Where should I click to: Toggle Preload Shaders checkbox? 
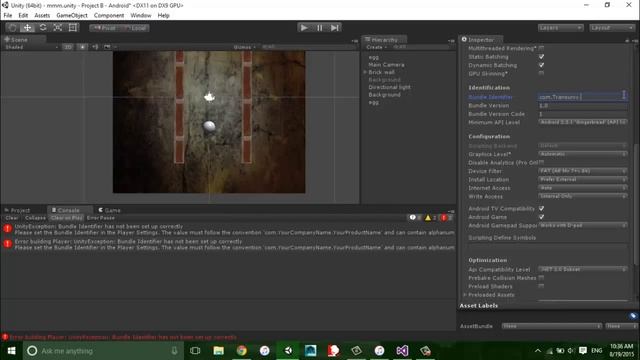coord(541,286)
